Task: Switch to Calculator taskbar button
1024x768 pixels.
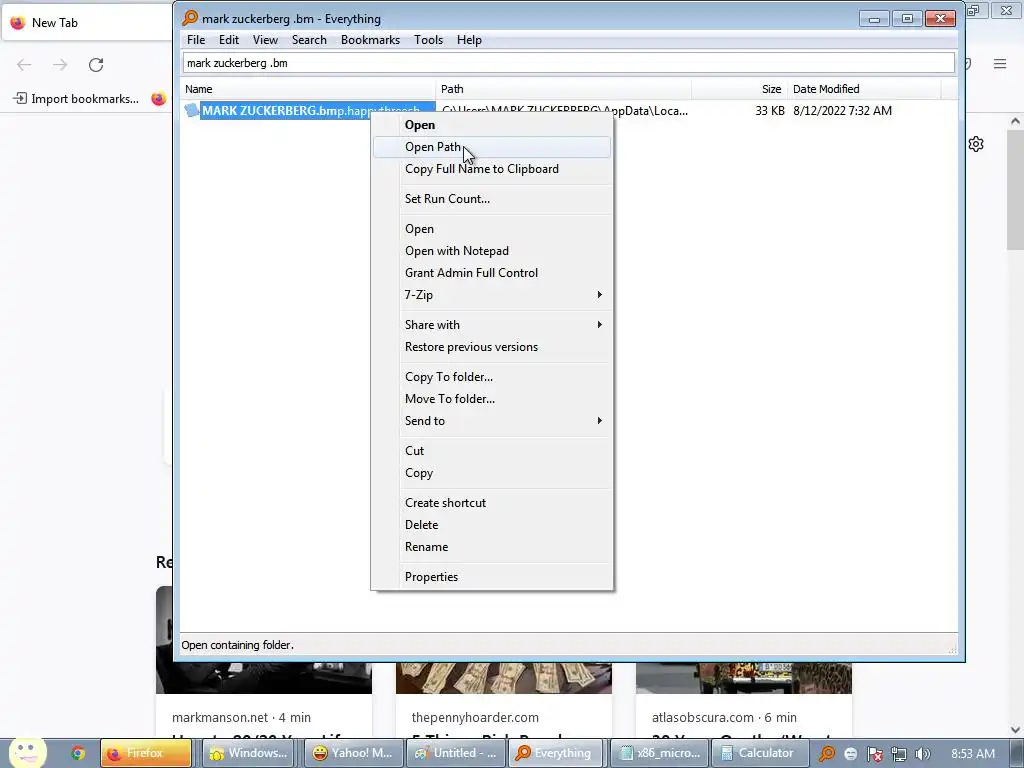Action: coord(760,754)
